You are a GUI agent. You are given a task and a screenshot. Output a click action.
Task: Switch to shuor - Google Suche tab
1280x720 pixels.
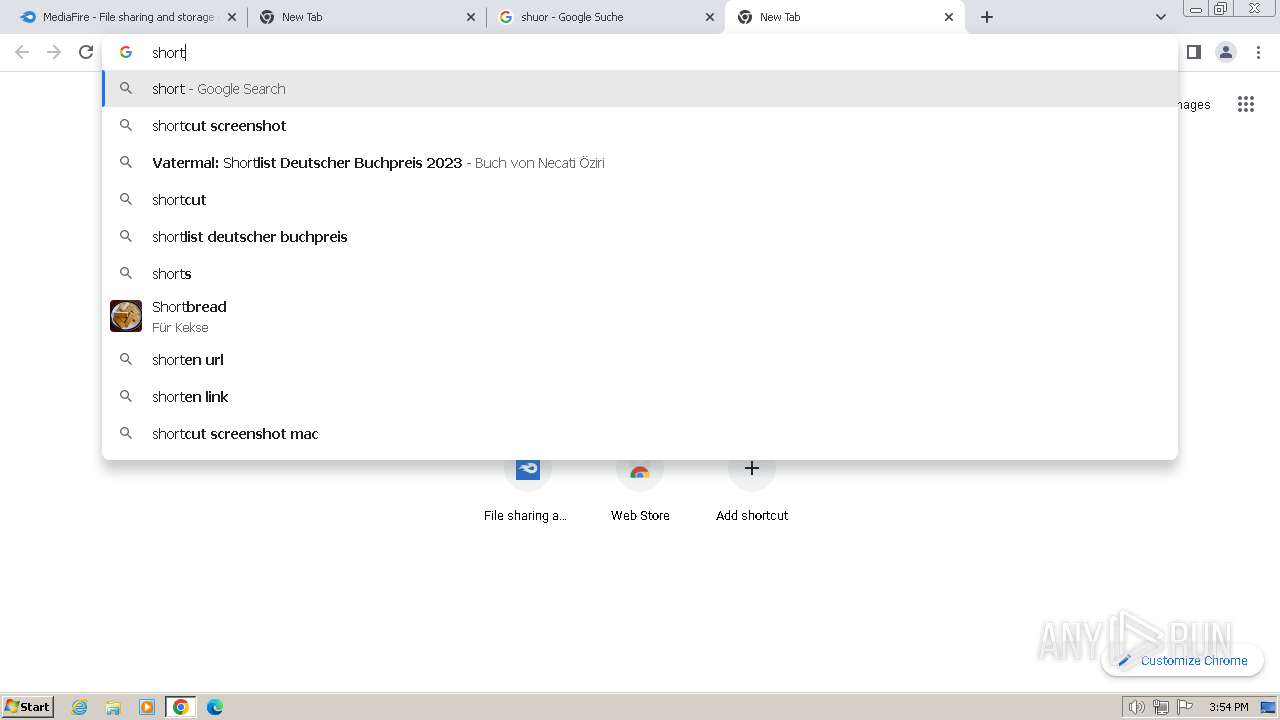(x=605, y=17)
